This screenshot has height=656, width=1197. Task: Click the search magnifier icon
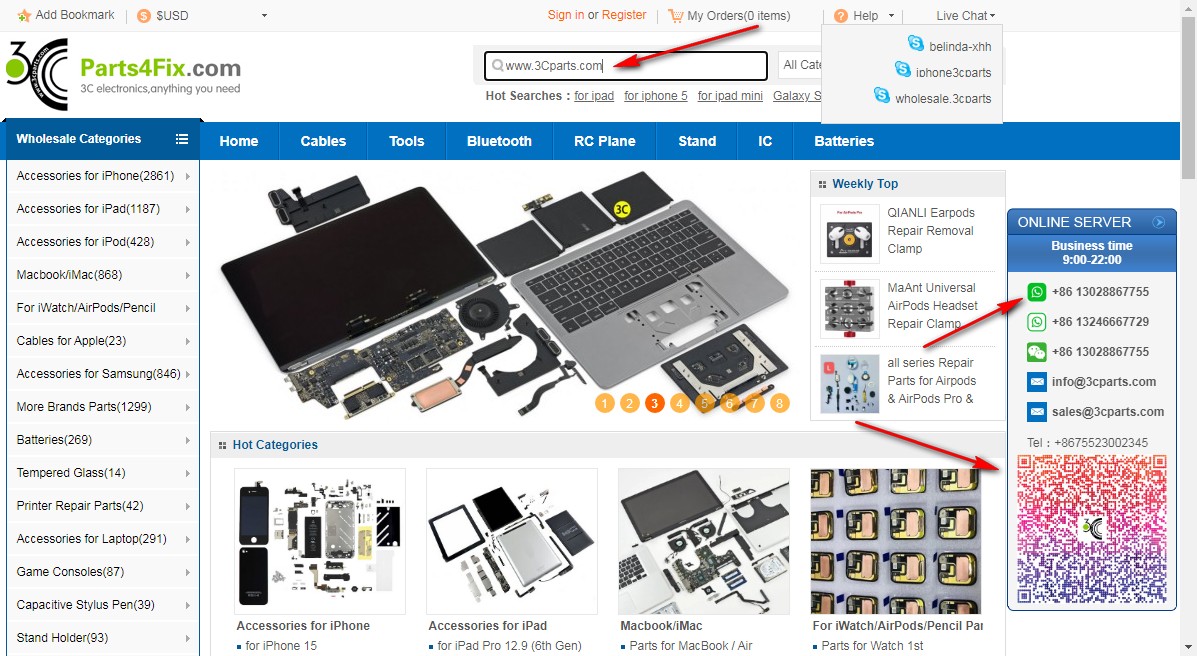click(497, 66)
